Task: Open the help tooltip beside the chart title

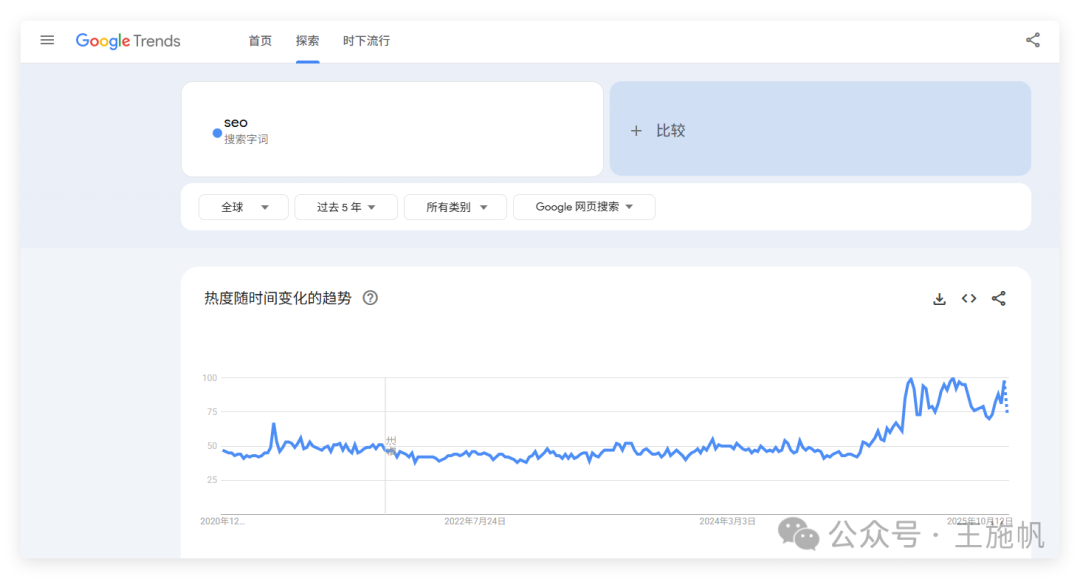Action: 369,298
